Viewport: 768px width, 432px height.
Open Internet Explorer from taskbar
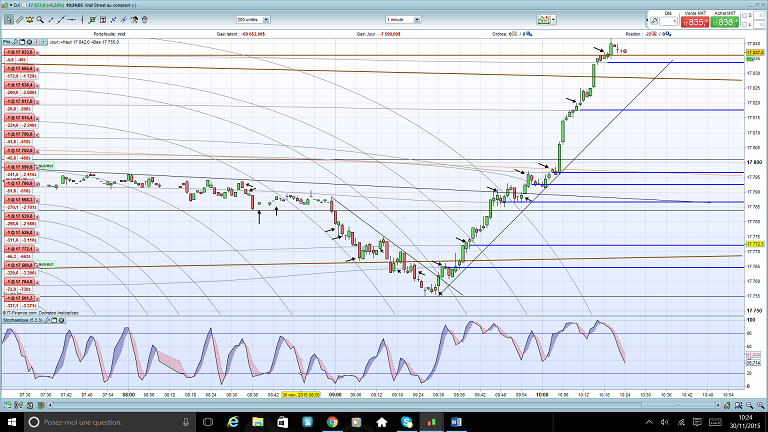pyautogui.click(x=233, y=422)
